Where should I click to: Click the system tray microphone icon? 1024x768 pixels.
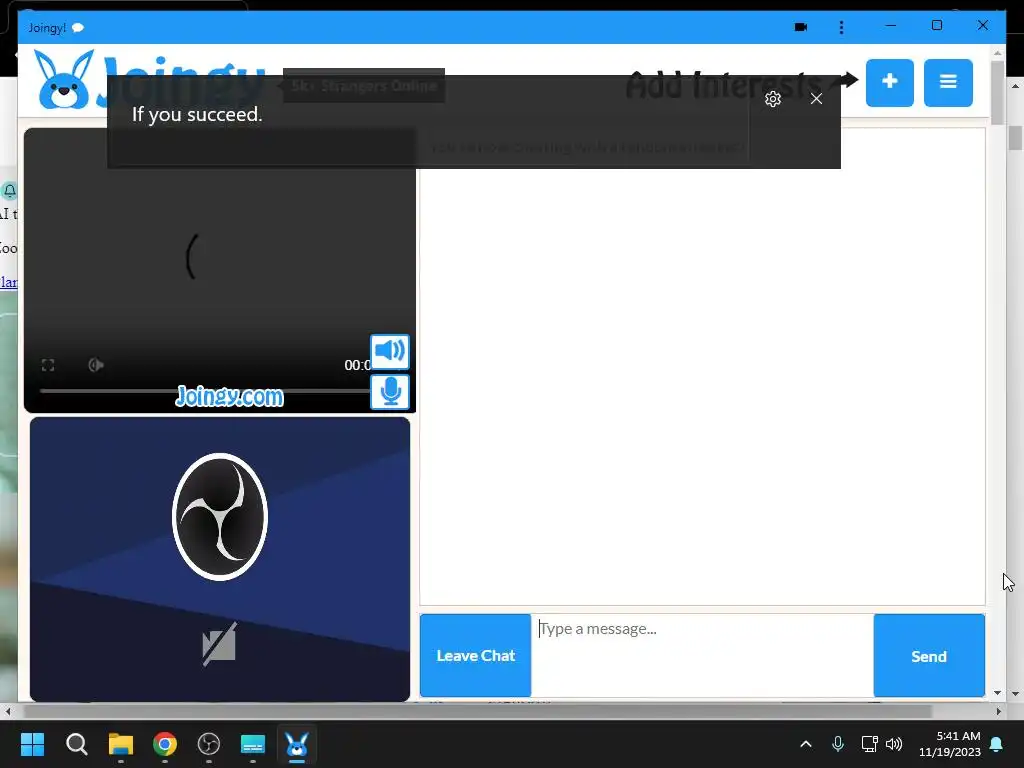tap(838, 744)
